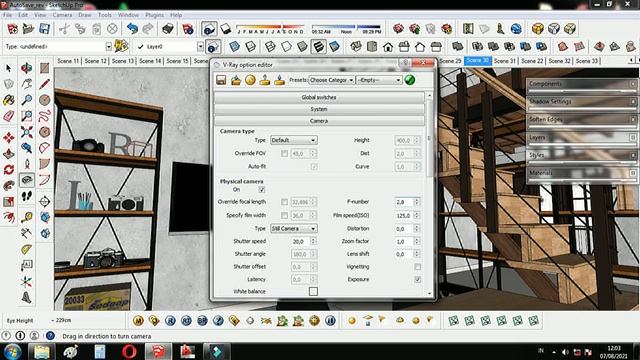
Task: Switch to Scene 11 tab
Action: pyautogui.click(x=68, y=61)
